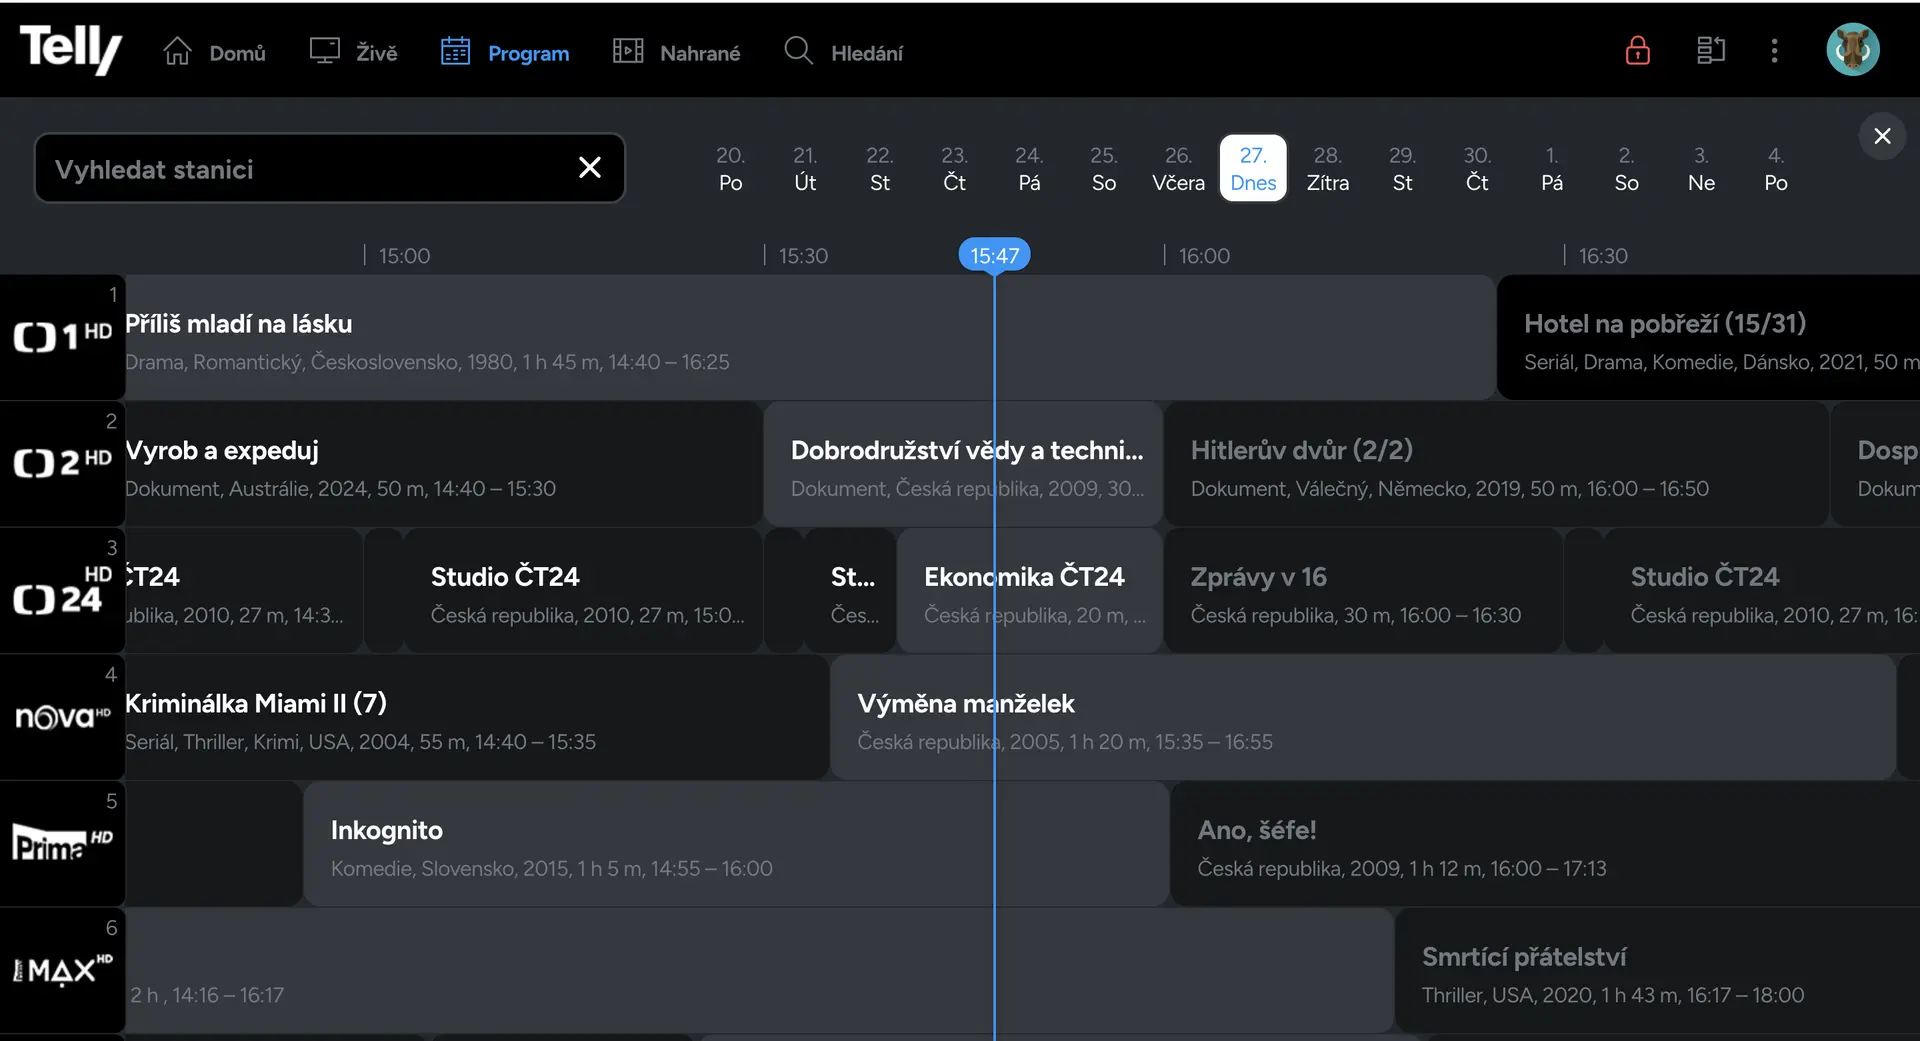Screen dimensions: 1920x1041
Task: Open program Zprávy v 16
Action: click(1363, 591)
